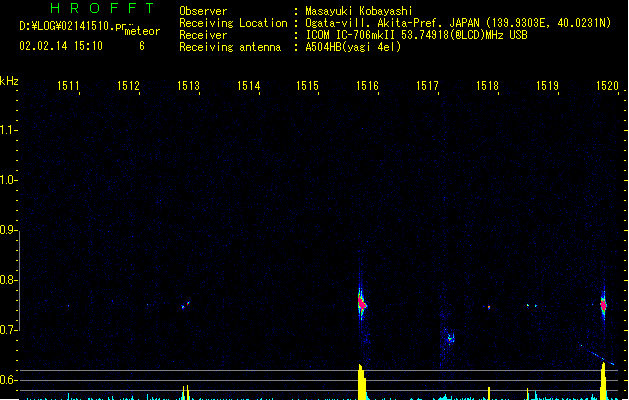
Task: Click the 'Receiving Location' field label
Action: 233,23
